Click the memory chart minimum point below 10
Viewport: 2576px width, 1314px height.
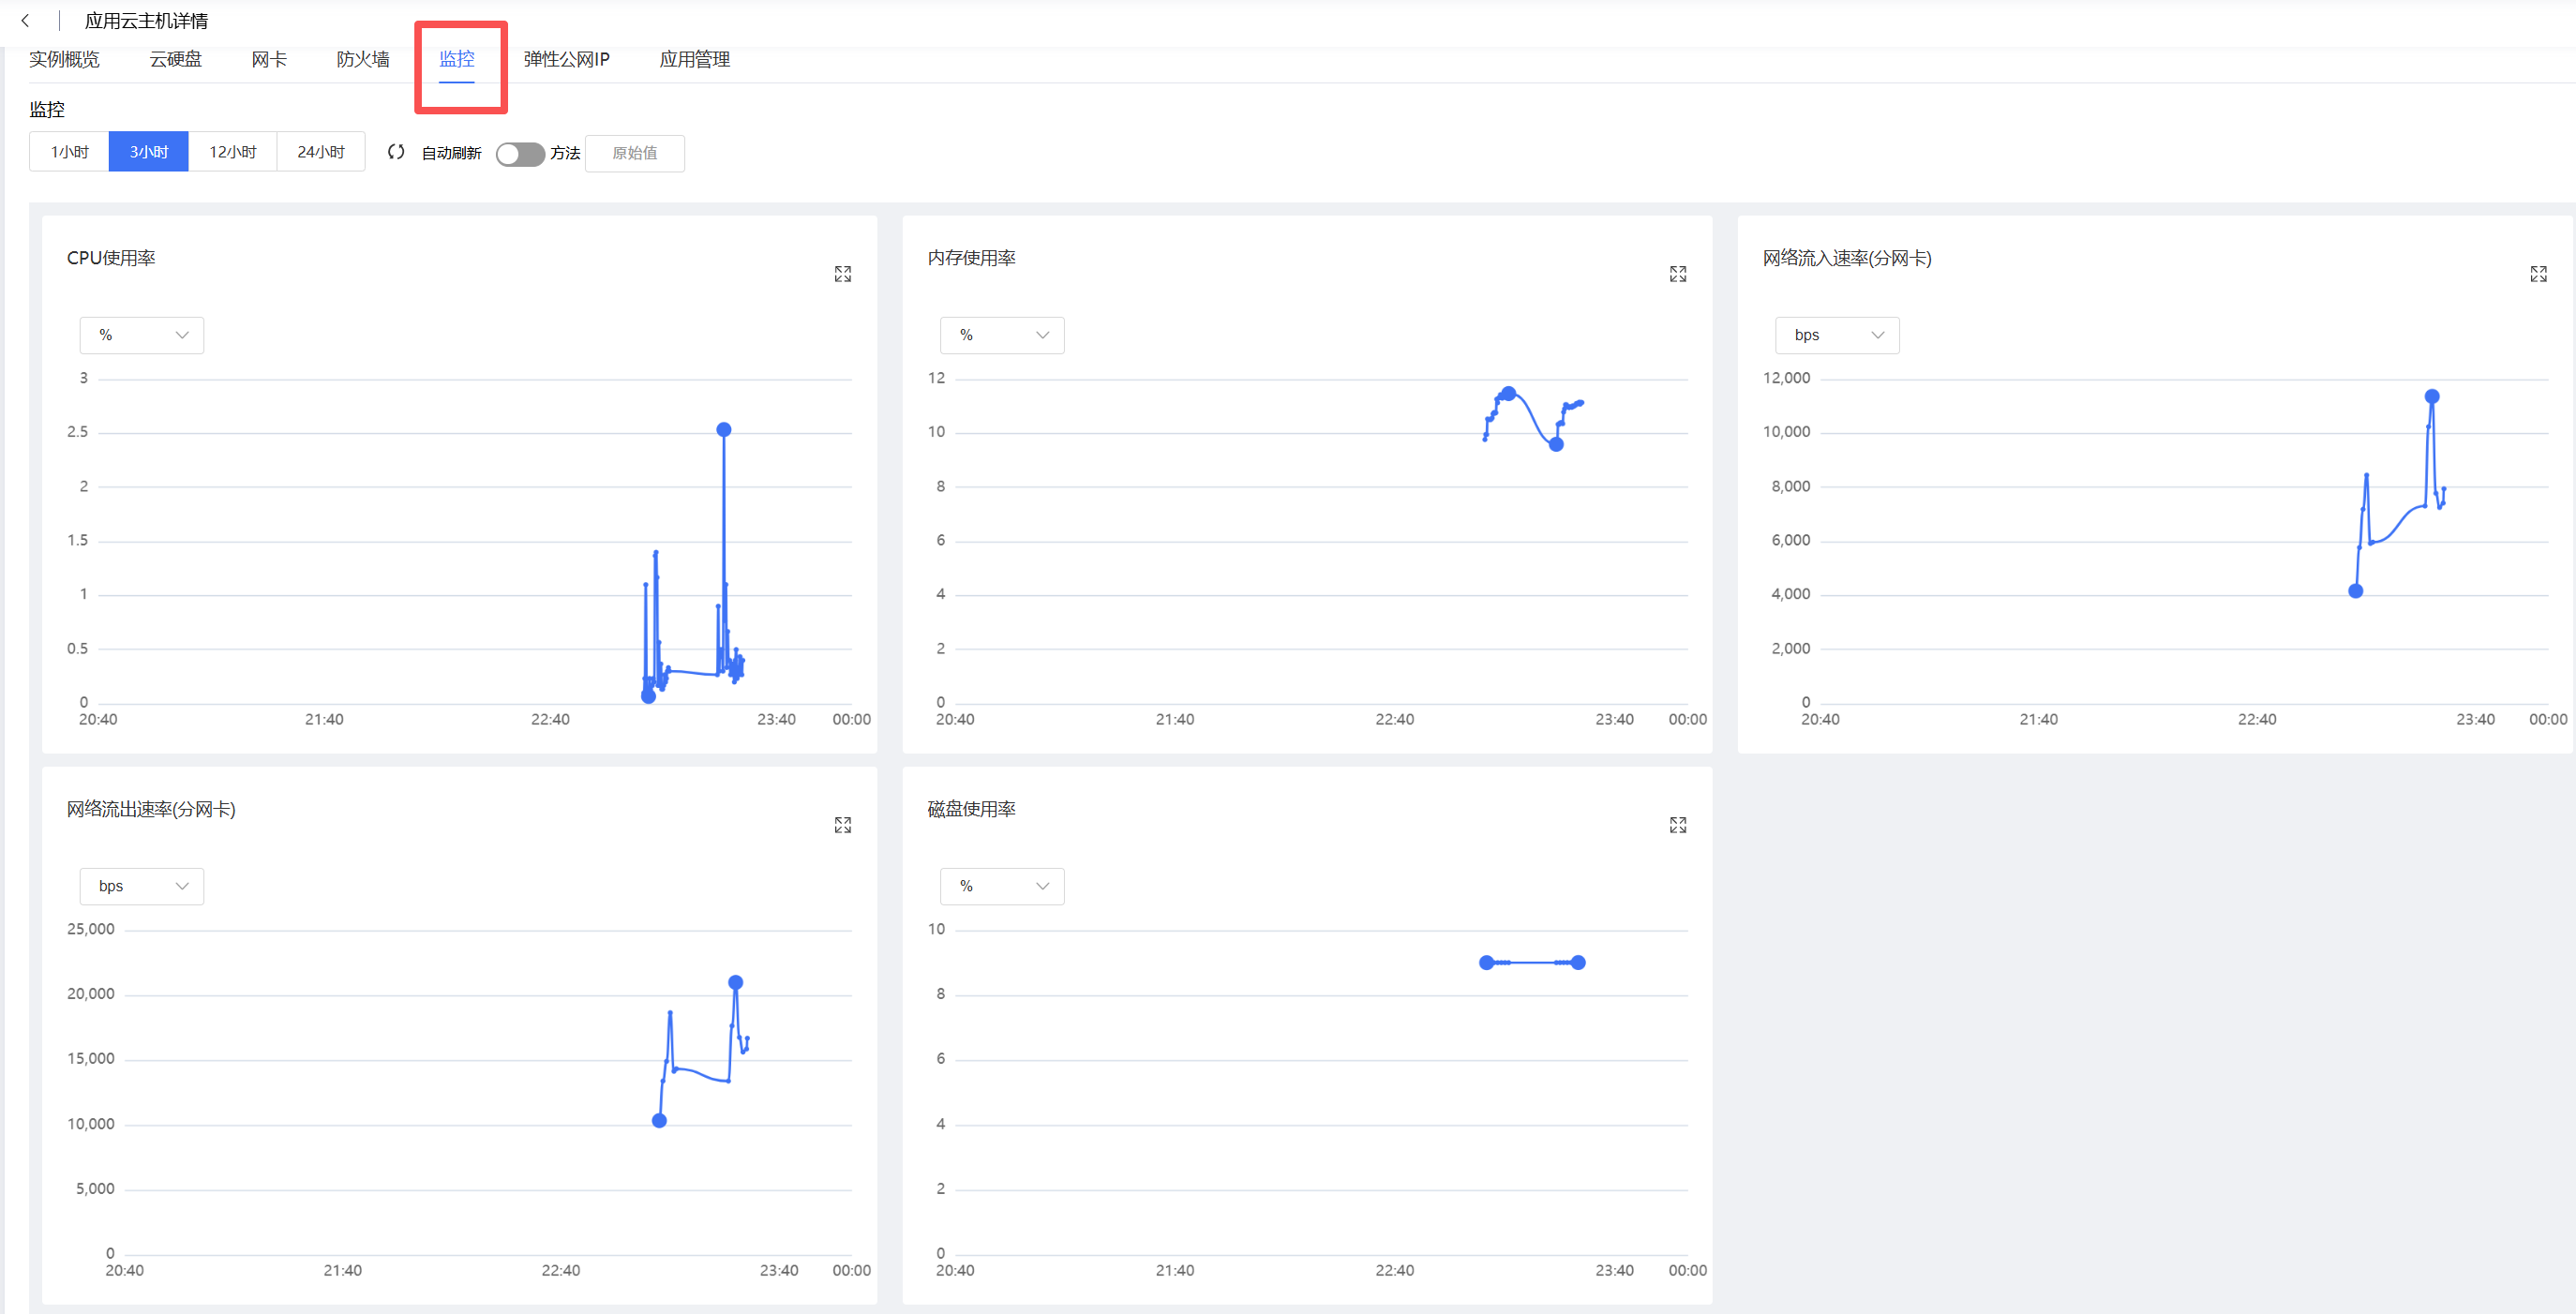point(1556,445)
